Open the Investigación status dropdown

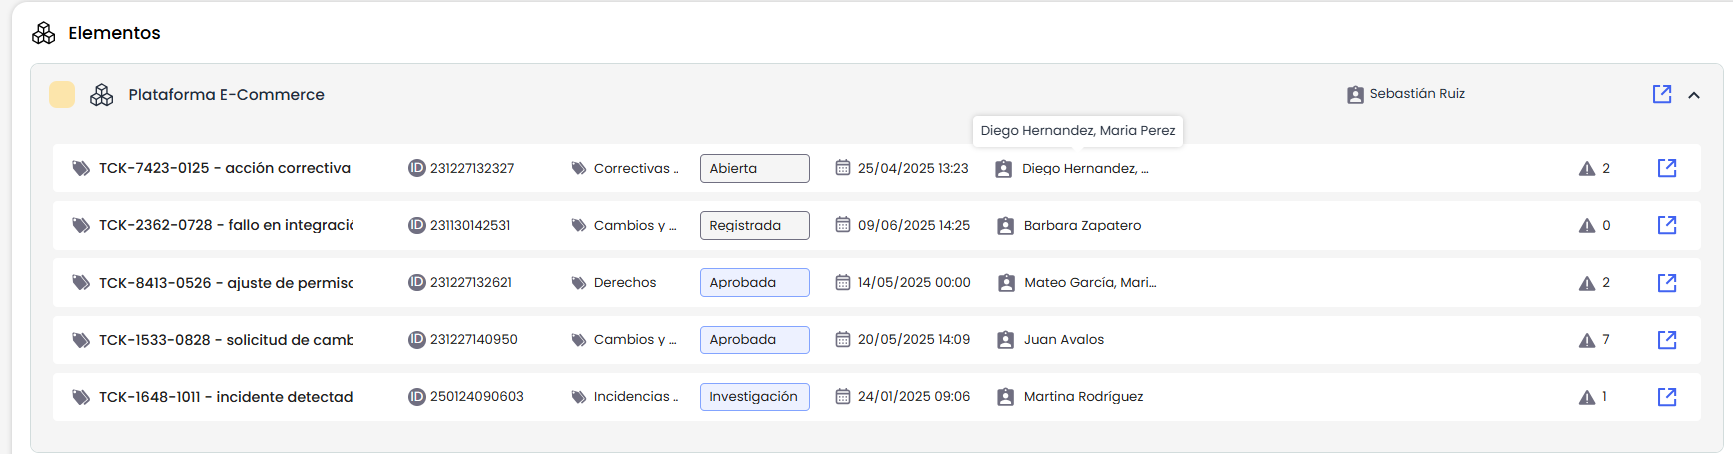(754, 397)
